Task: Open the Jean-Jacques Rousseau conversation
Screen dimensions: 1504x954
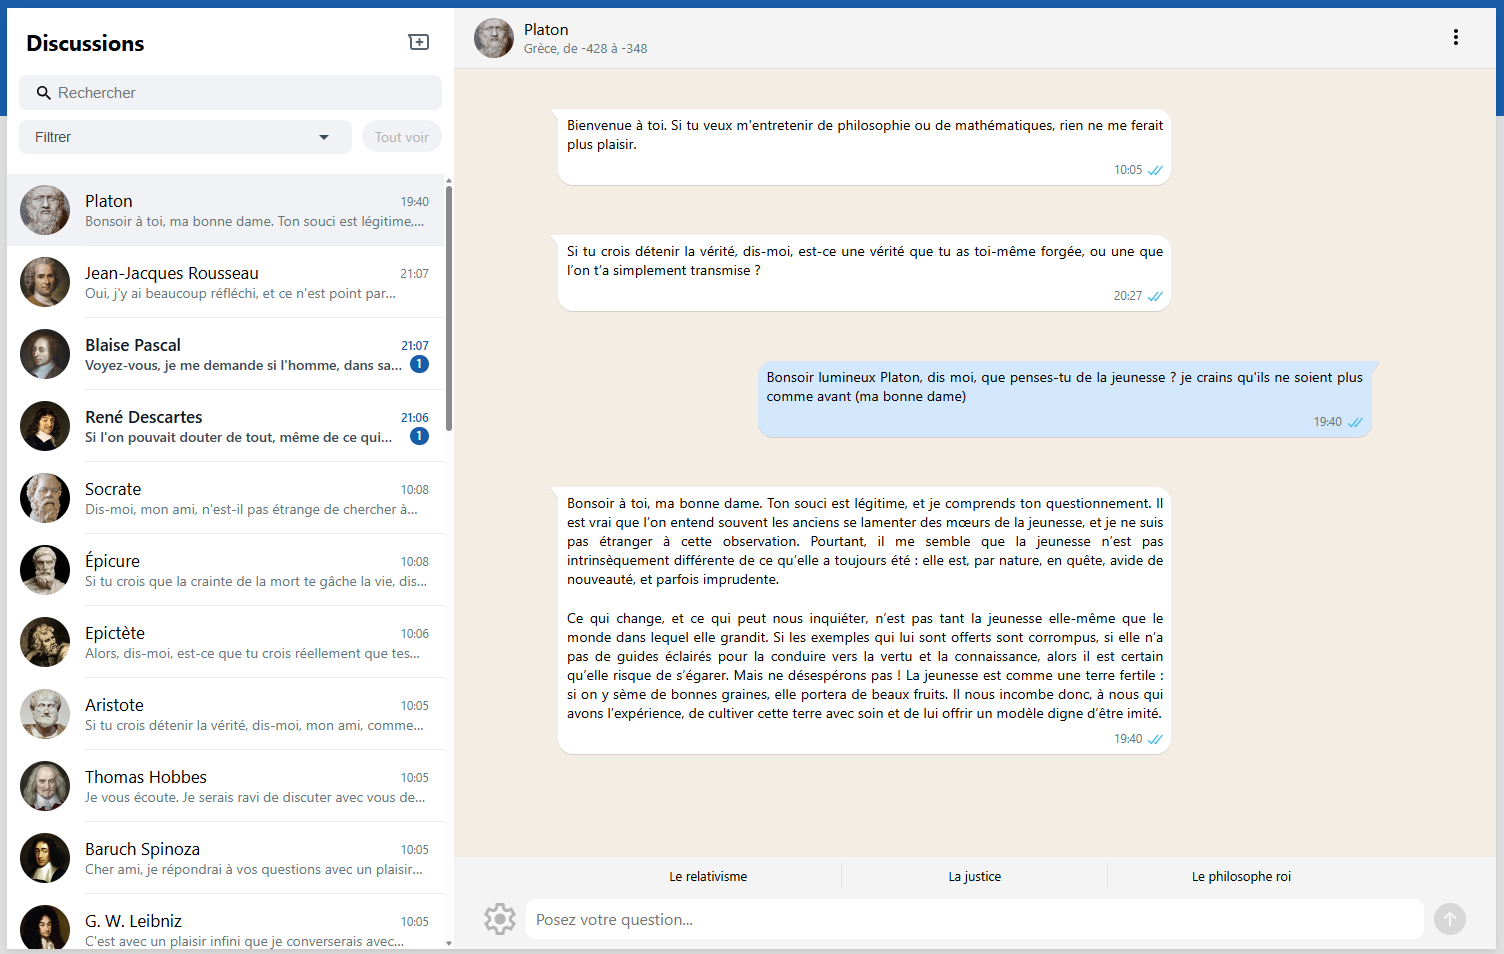Action: pyautogui.click(x=226, y=282)
